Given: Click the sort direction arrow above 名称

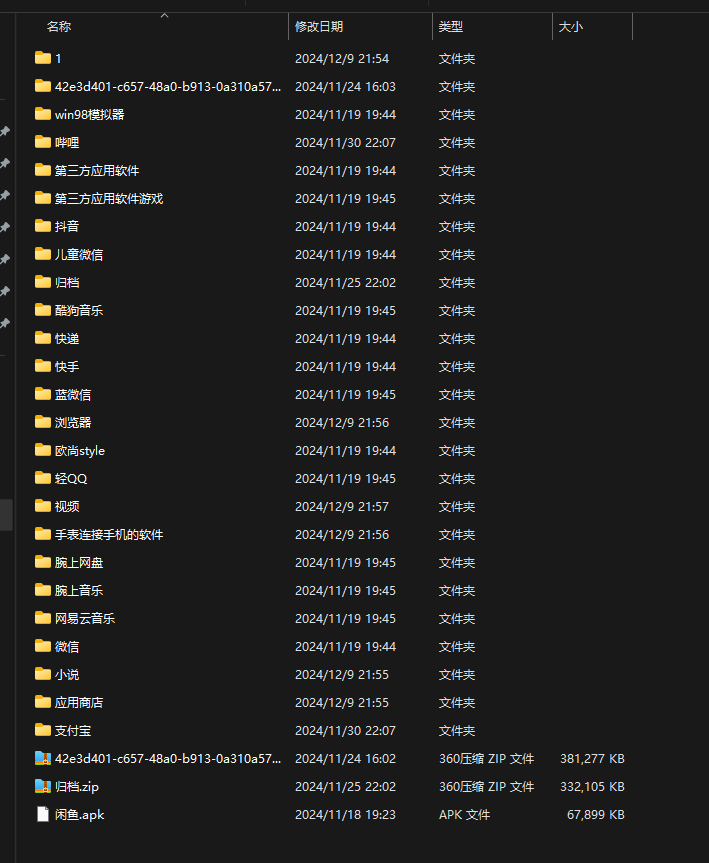Looking at the screenshot, I should 164,15.
